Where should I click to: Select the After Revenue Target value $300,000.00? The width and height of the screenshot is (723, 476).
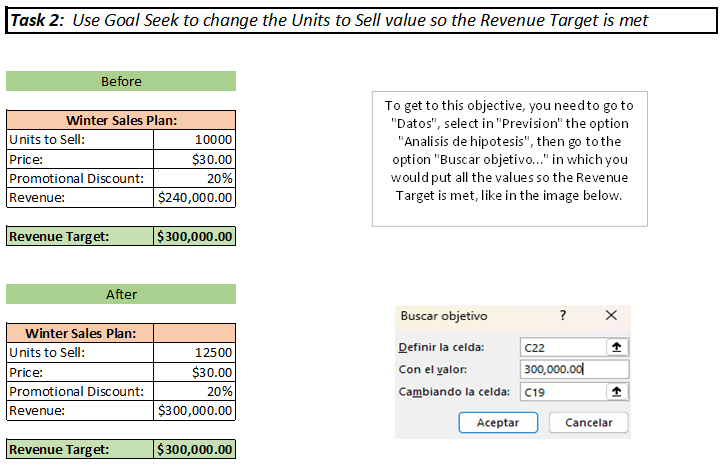[x=194, y=449]
